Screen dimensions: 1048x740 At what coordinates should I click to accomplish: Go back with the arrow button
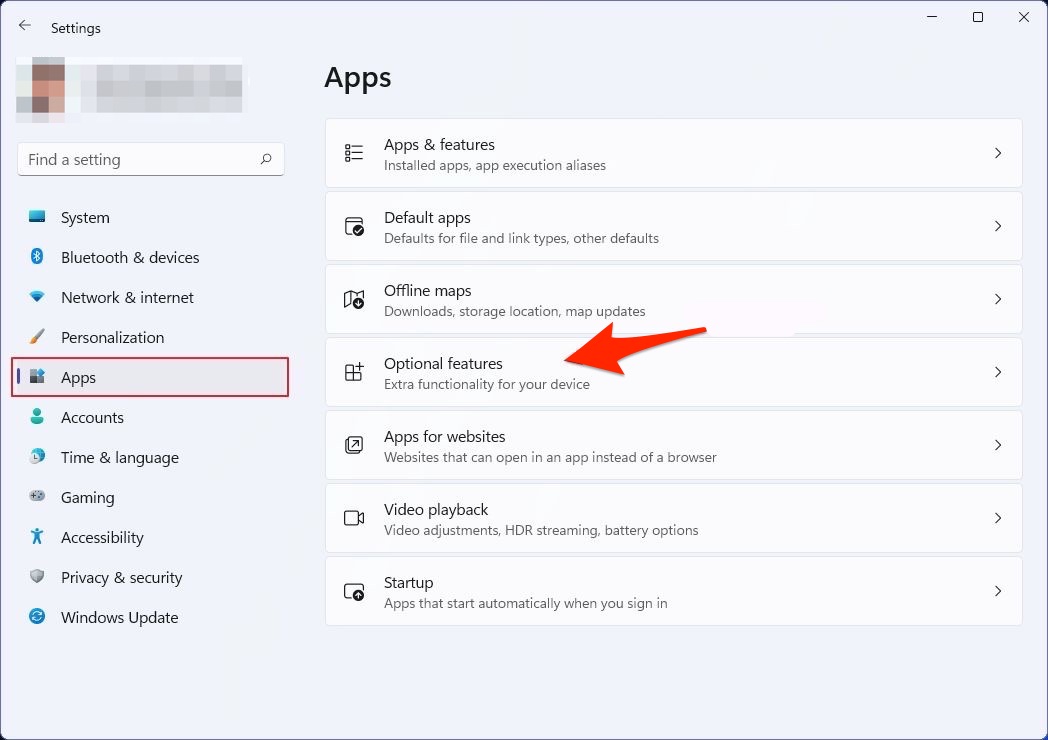[x=25, y=27]
